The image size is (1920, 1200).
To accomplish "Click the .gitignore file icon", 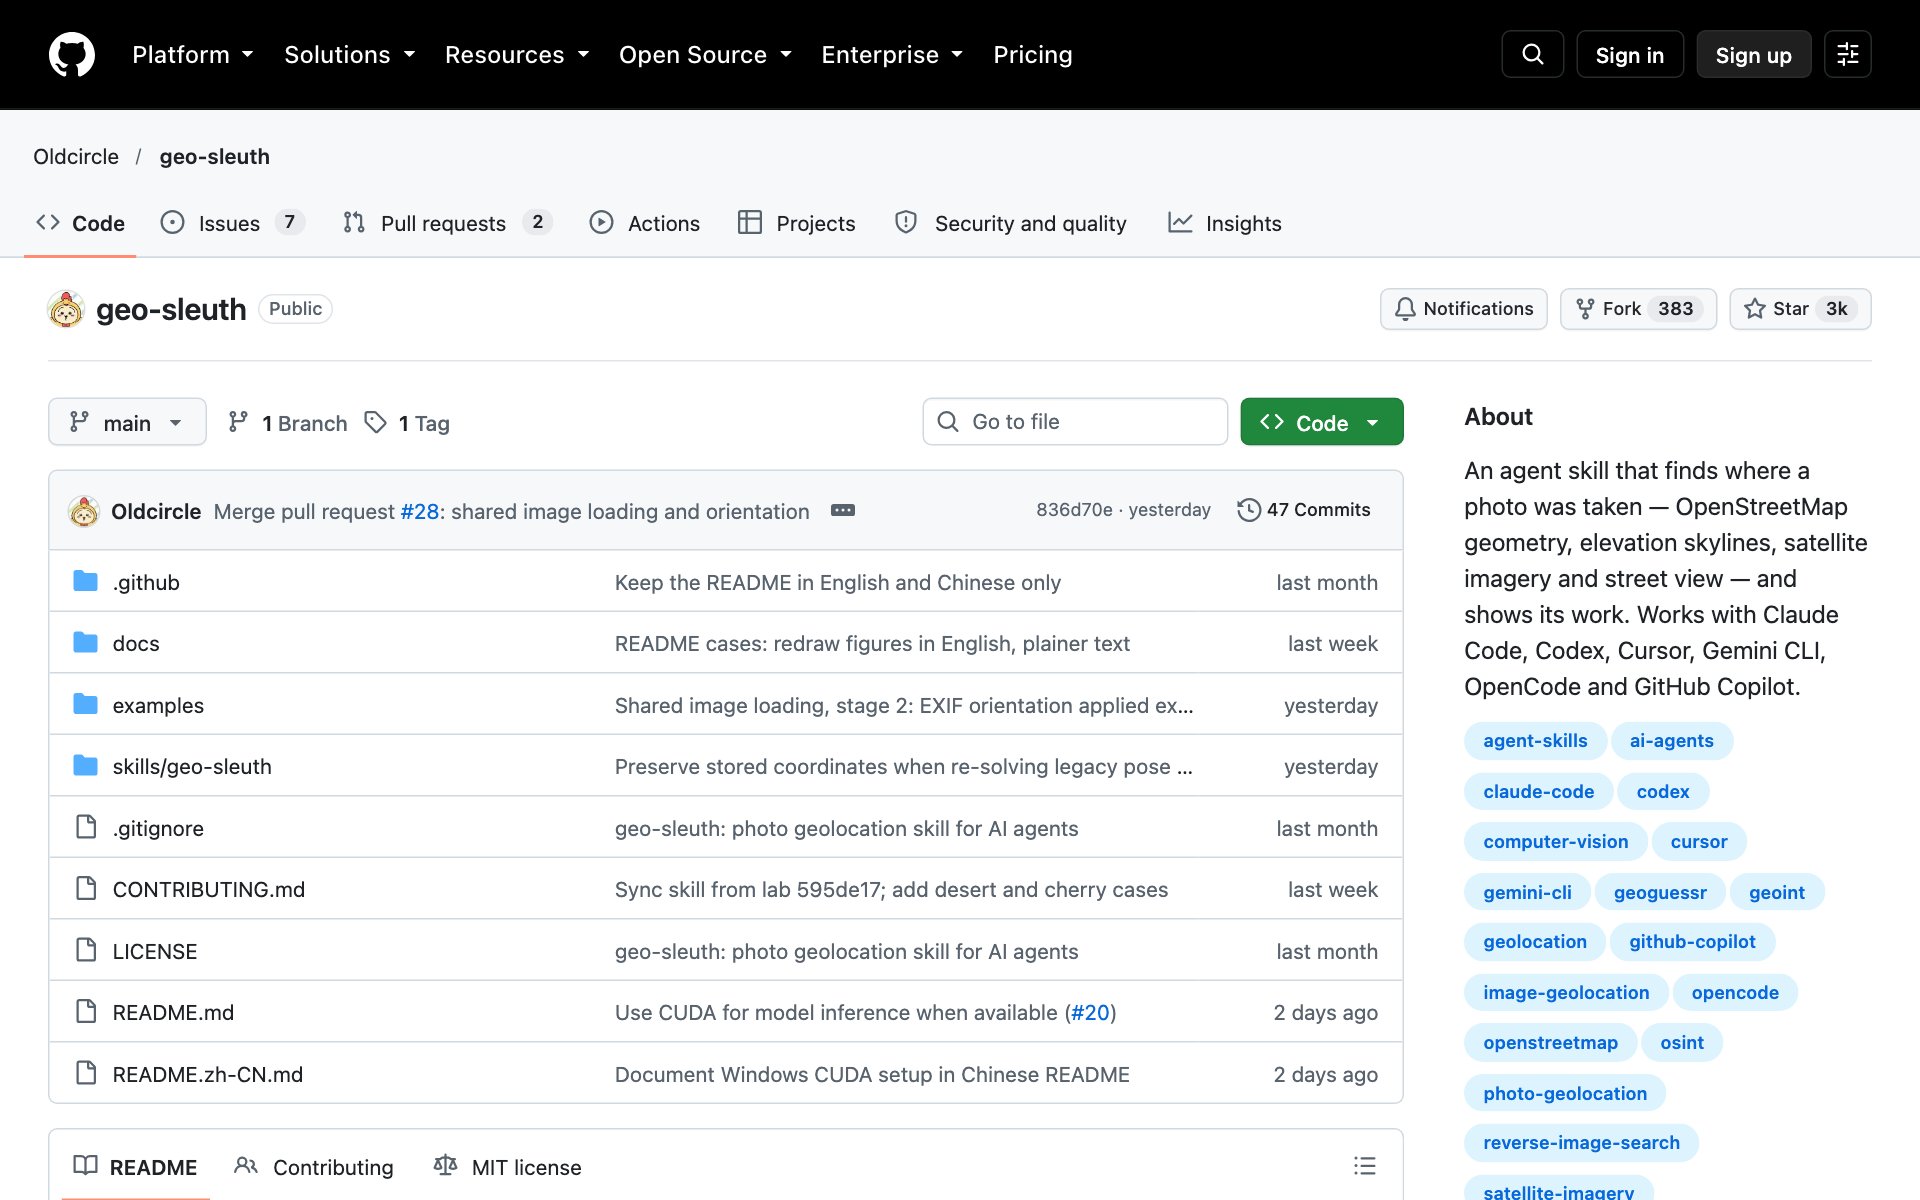I will [x=86, y=827].
